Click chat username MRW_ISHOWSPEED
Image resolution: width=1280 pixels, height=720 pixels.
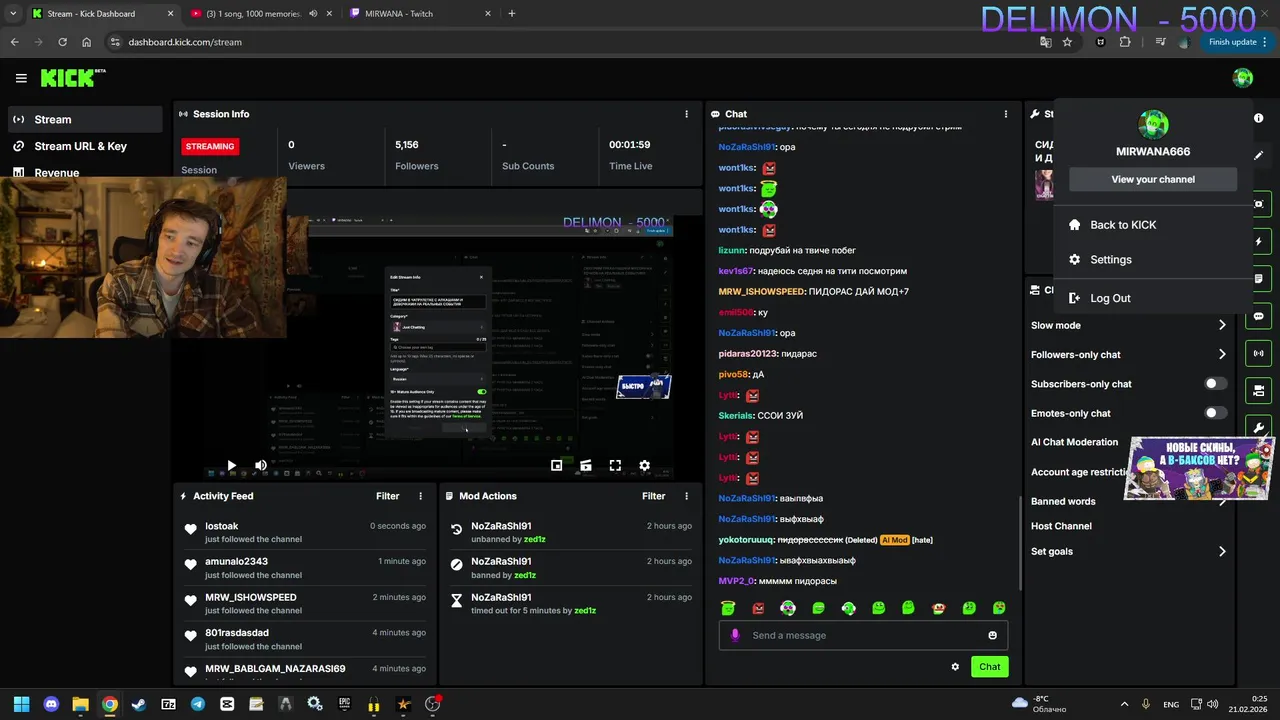pos(762,292)
